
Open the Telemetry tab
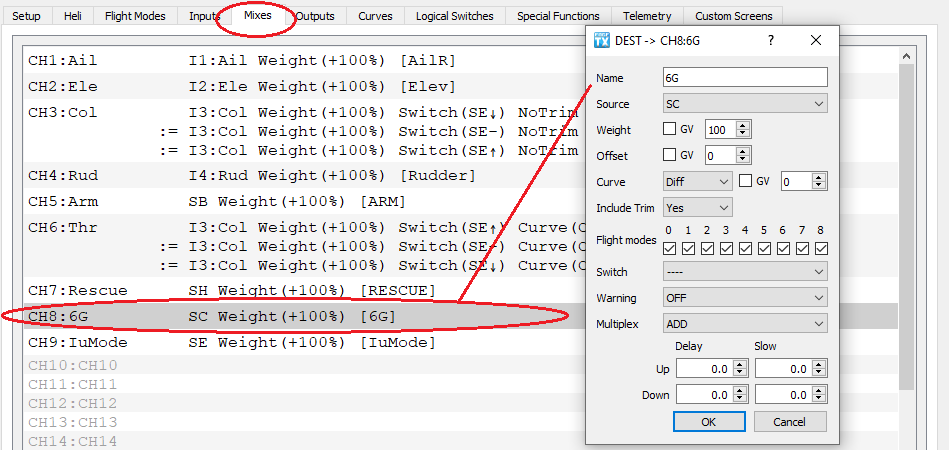click(x=646, y=16)
